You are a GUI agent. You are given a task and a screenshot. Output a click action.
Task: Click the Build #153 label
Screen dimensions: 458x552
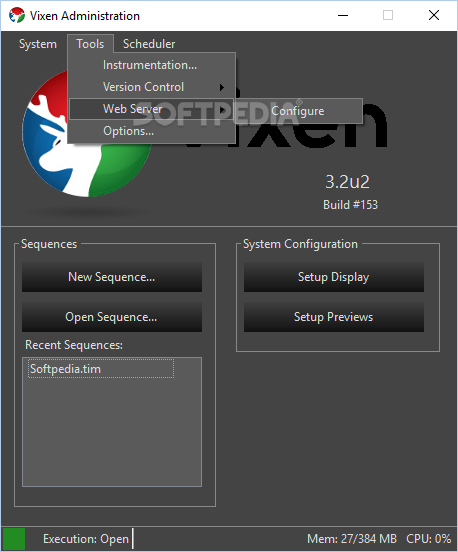pyautogui.click(x=350, y=205)
